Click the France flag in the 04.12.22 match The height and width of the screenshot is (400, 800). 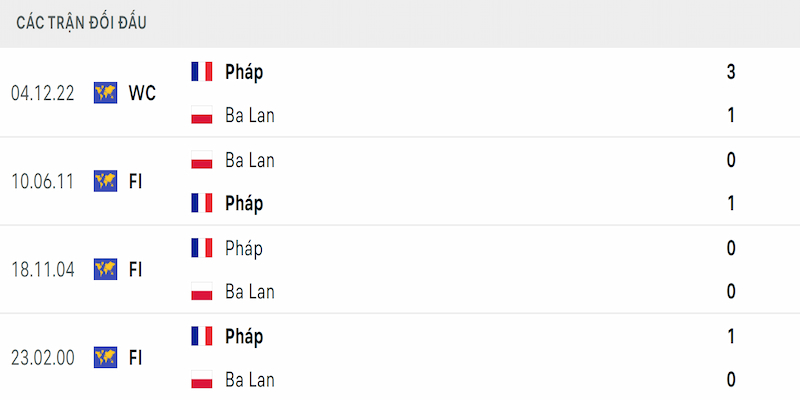(202, 71)
